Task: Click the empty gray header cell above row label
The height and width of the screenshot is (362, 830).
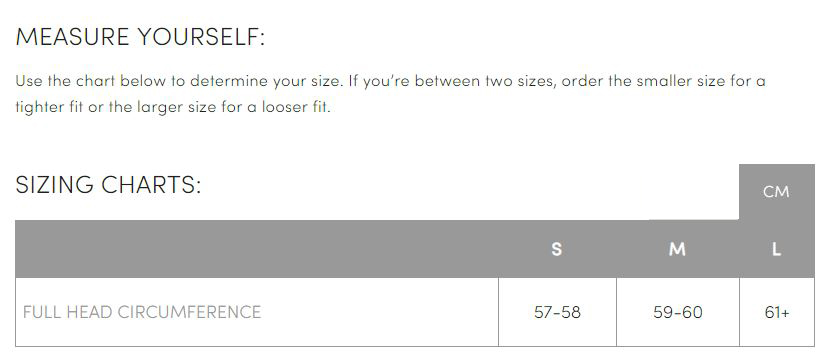Action: click(x=257, y=249)
